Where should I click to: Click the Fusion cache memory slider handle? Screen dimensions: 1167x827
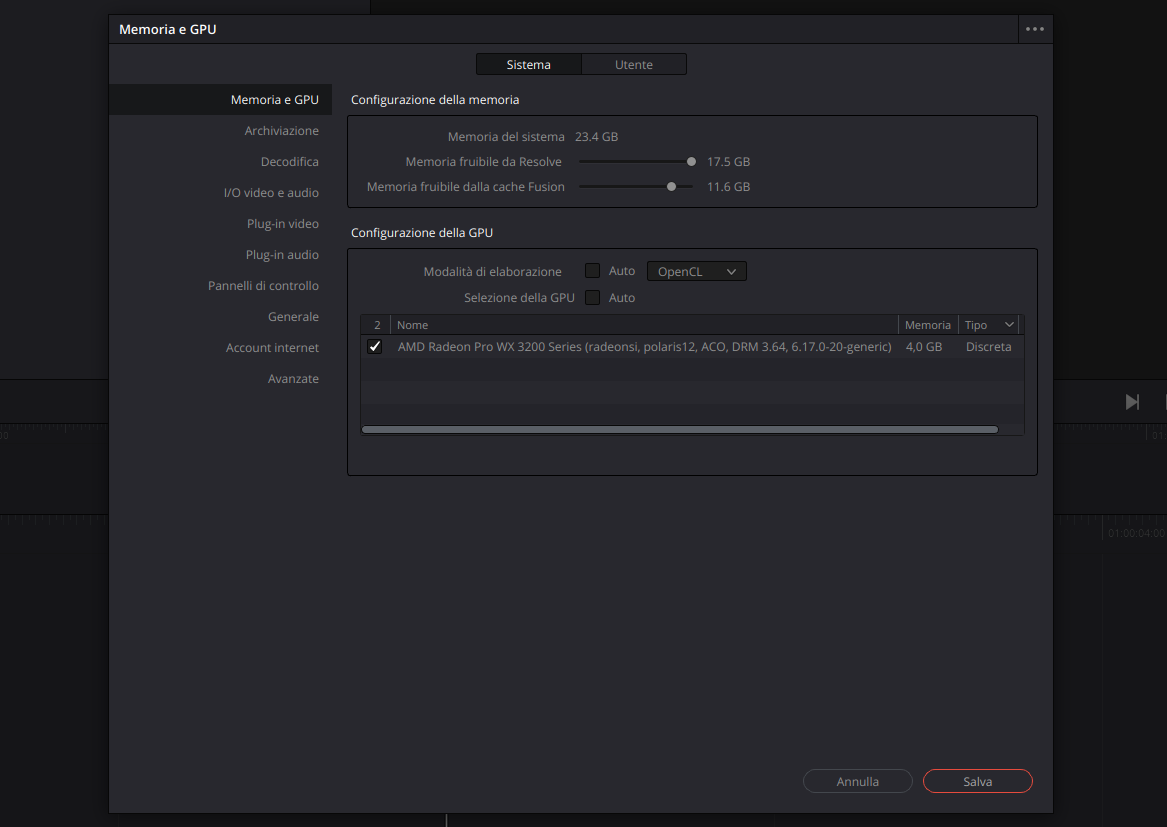(x=671, y=187)
